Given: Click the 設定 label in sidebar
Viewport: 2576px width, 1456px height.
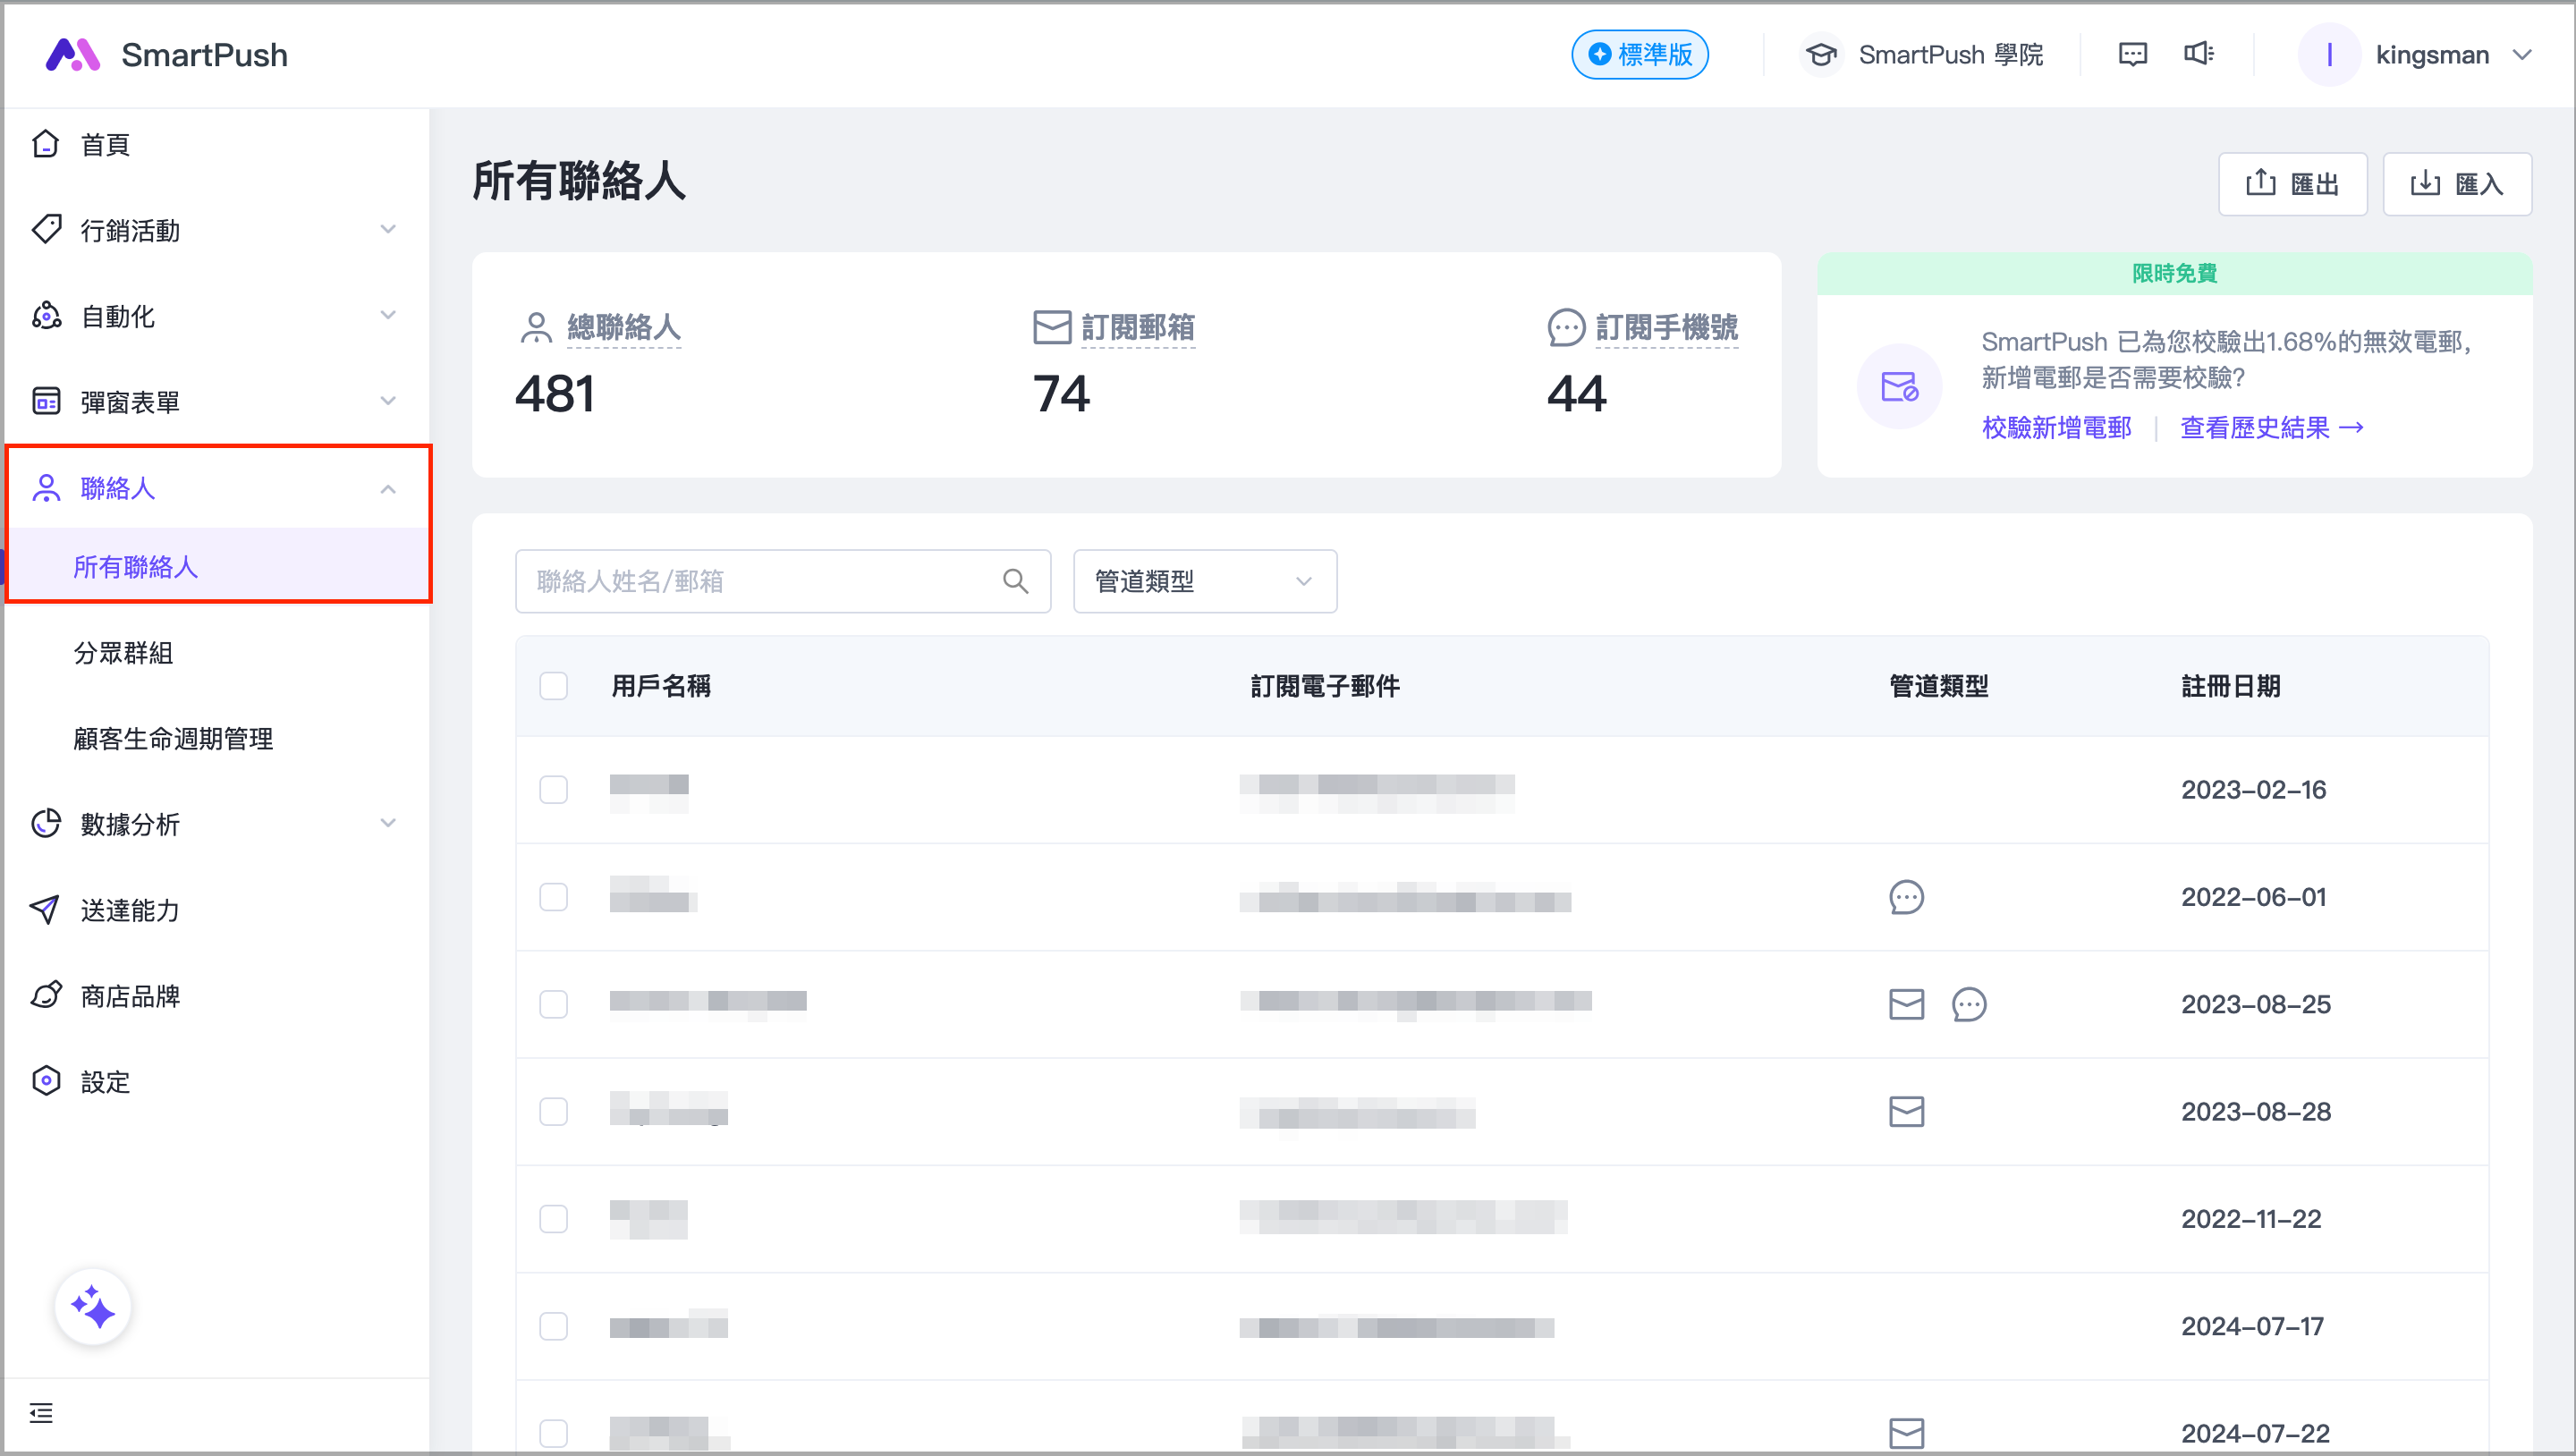Looking at the screenshot, I should coord(105,1082).
